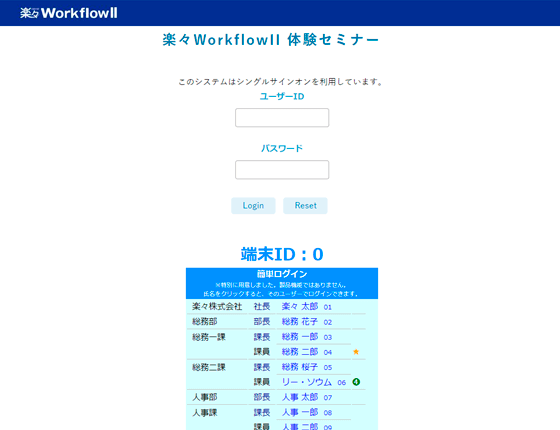Click the 人事部 department cell
The width and height of the screenshot is (560, 430).
tap(204, 397)
